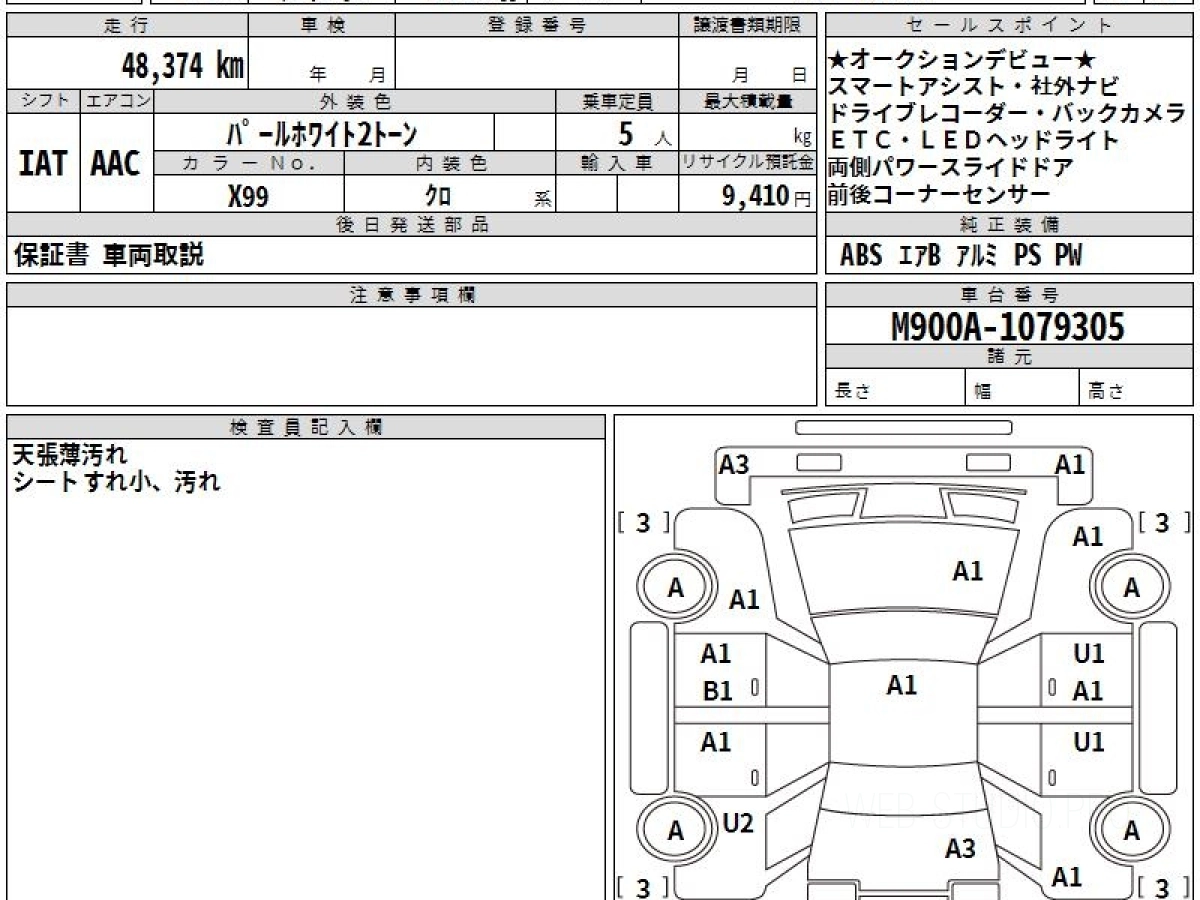Click the 車検 header cell

point(321,26)
